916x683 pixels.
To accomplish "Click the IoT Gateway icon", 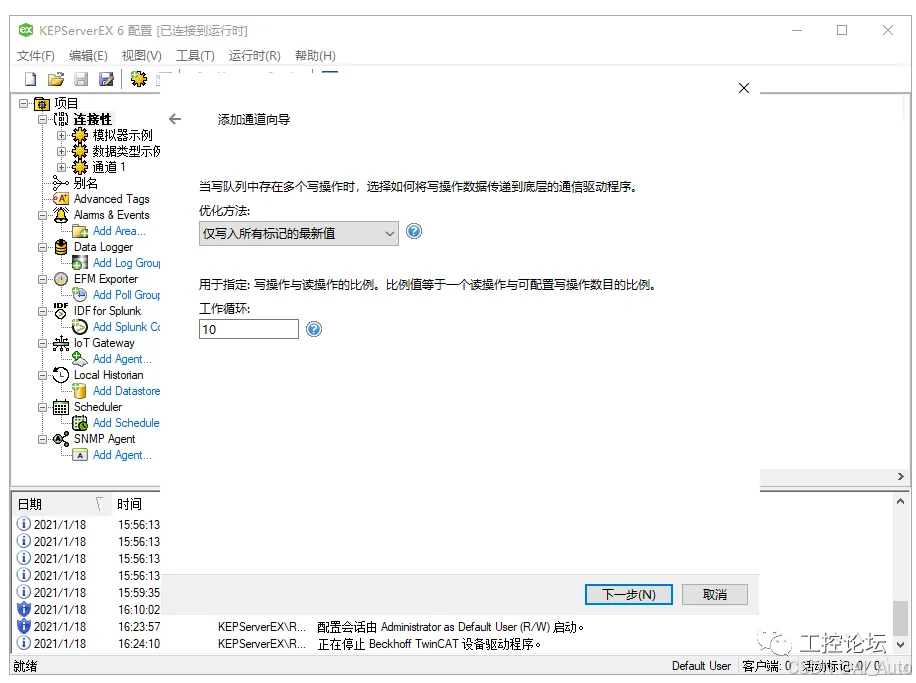I will 61,344.
